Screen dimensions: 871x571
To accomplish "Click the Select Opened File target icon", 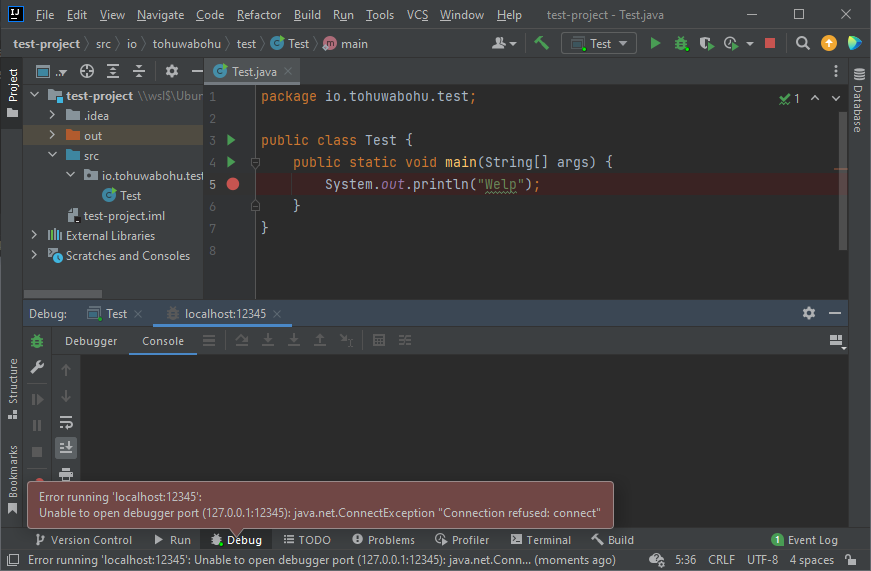I will coord(87,71).
